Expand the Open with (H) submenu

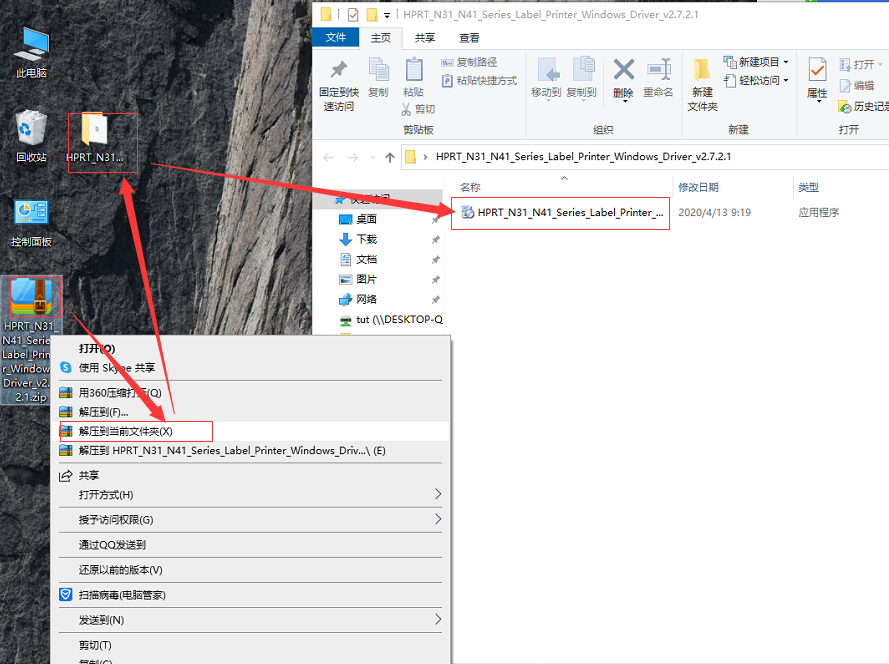[438, 494]
